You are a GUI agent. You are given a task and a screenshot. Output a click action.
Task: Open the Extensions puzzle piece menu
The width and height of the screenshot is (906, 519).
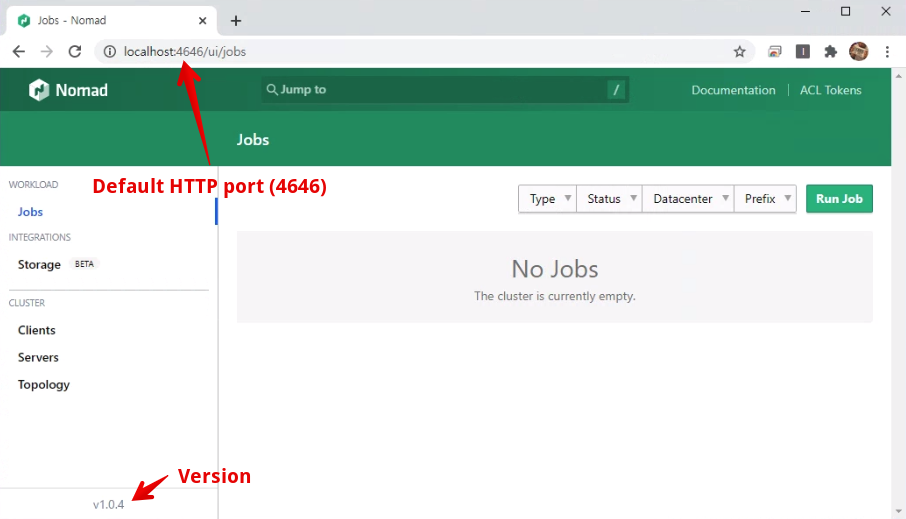[830, 51]
